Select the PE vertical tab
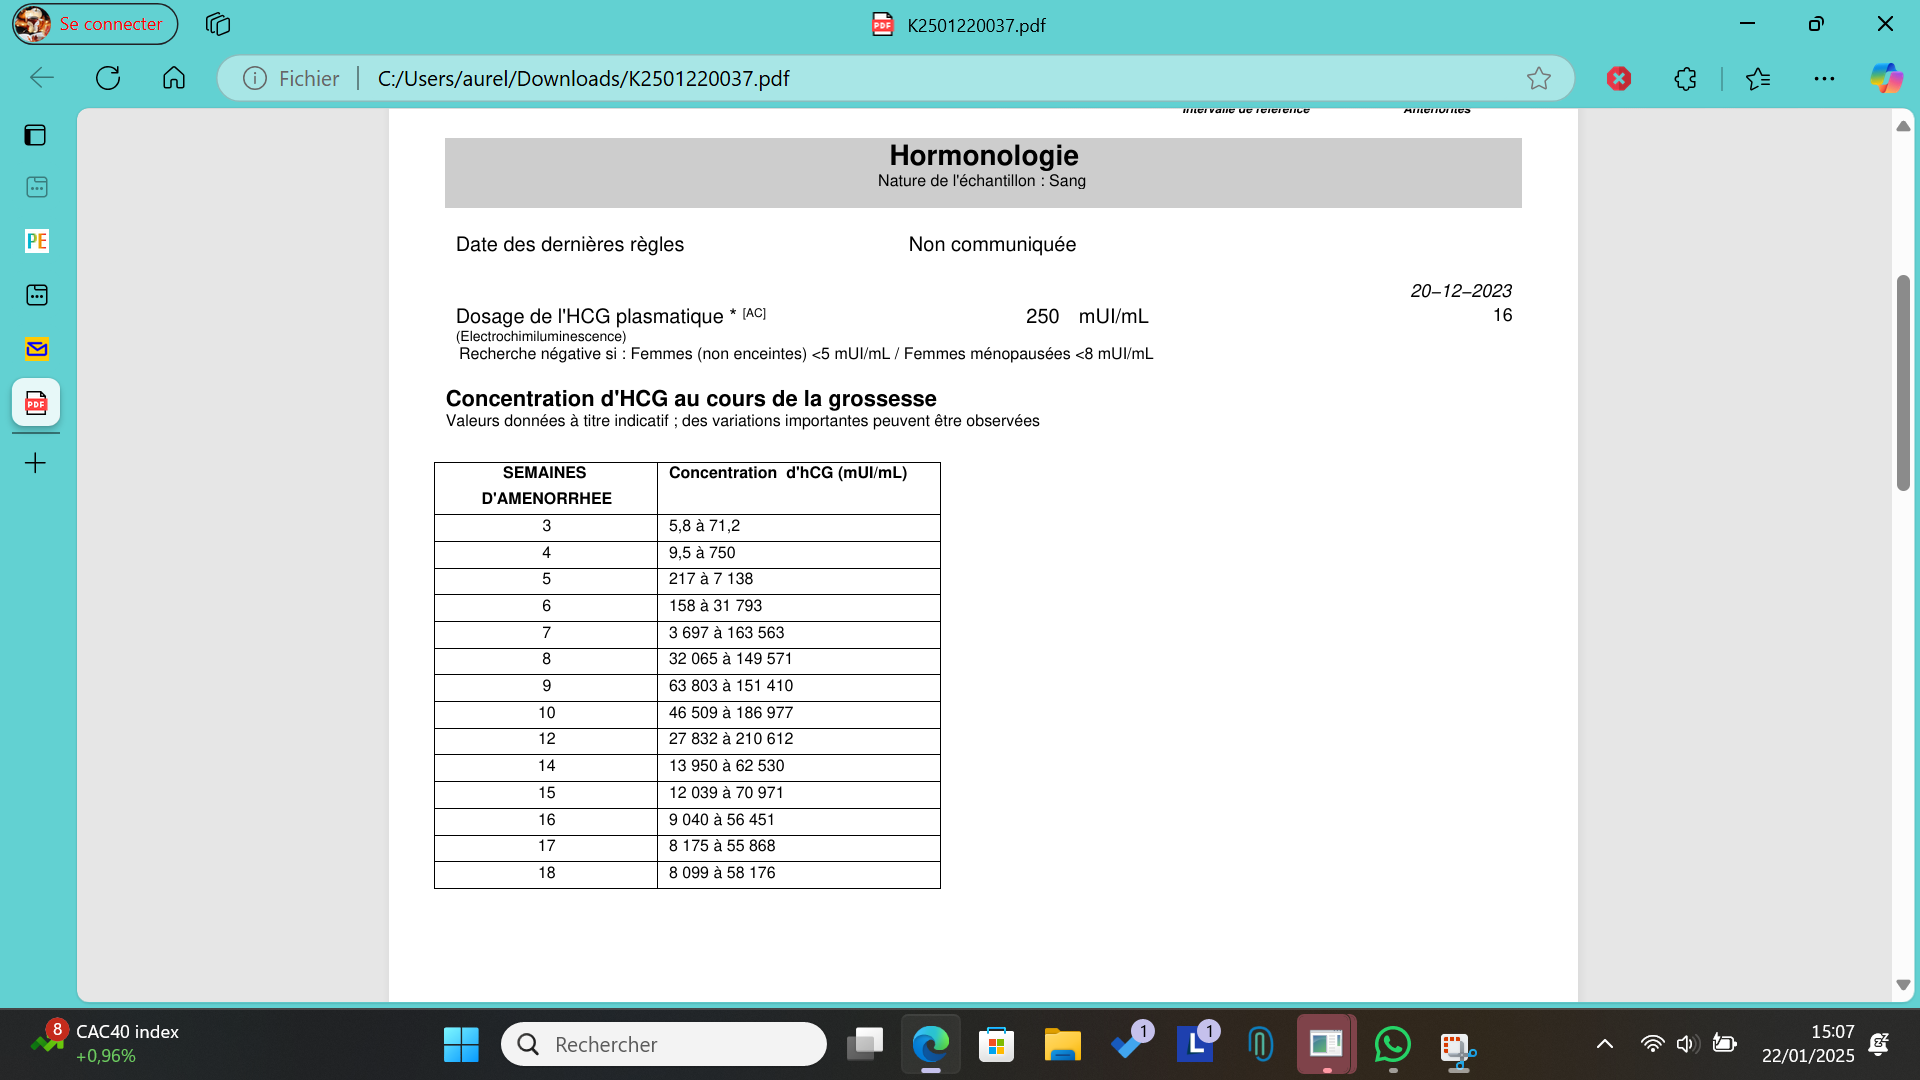This screenshot has height=1080, width=1920. pos(37,241)
